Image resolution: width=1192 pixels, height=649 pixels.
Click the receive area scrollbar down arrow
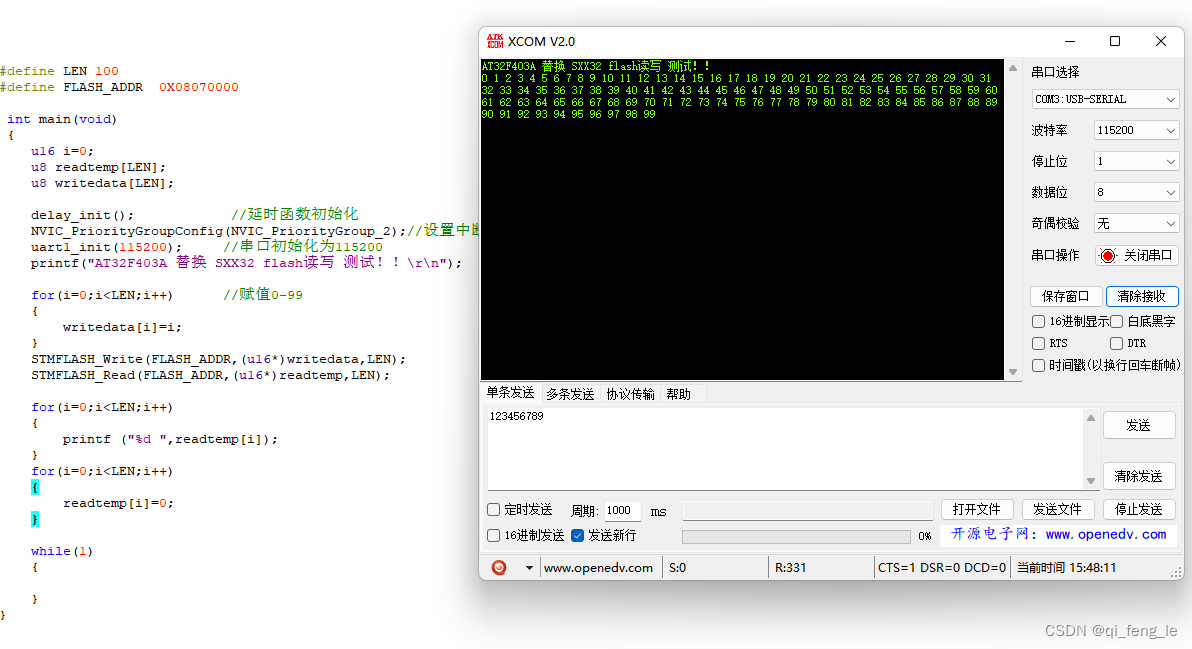[x=1013, y=372]
